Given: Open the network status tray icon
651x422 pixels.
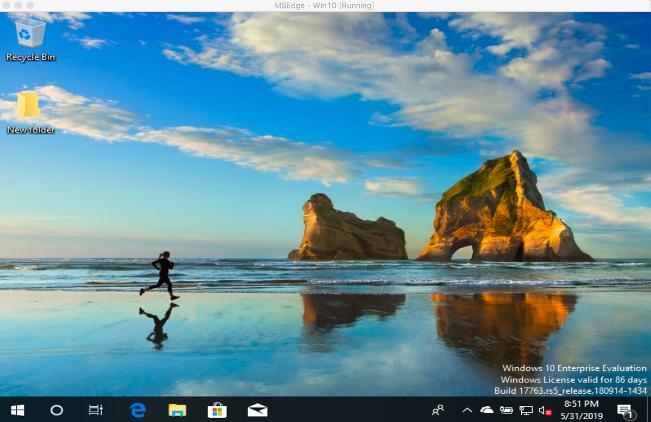Looking at the screenshot, I should pyautogui.click(x=526, y=411).
